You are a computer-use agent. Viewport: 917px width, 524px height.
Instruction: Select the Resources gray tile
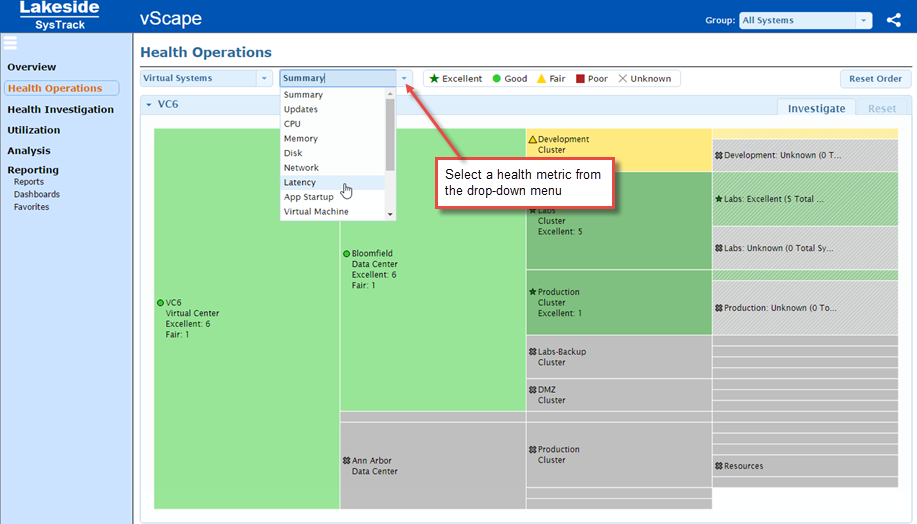click(x=805, y=466)
